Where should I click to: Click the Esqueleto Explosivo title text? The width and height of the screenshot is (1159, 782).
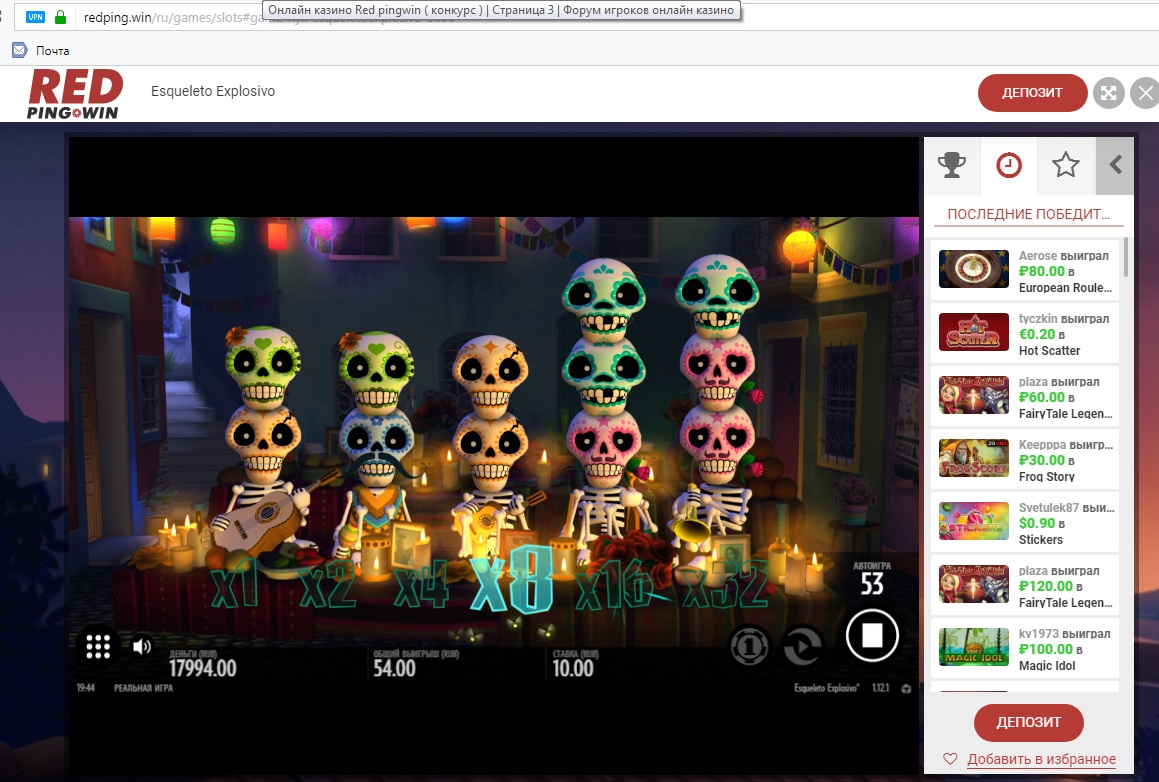[213, 91]
